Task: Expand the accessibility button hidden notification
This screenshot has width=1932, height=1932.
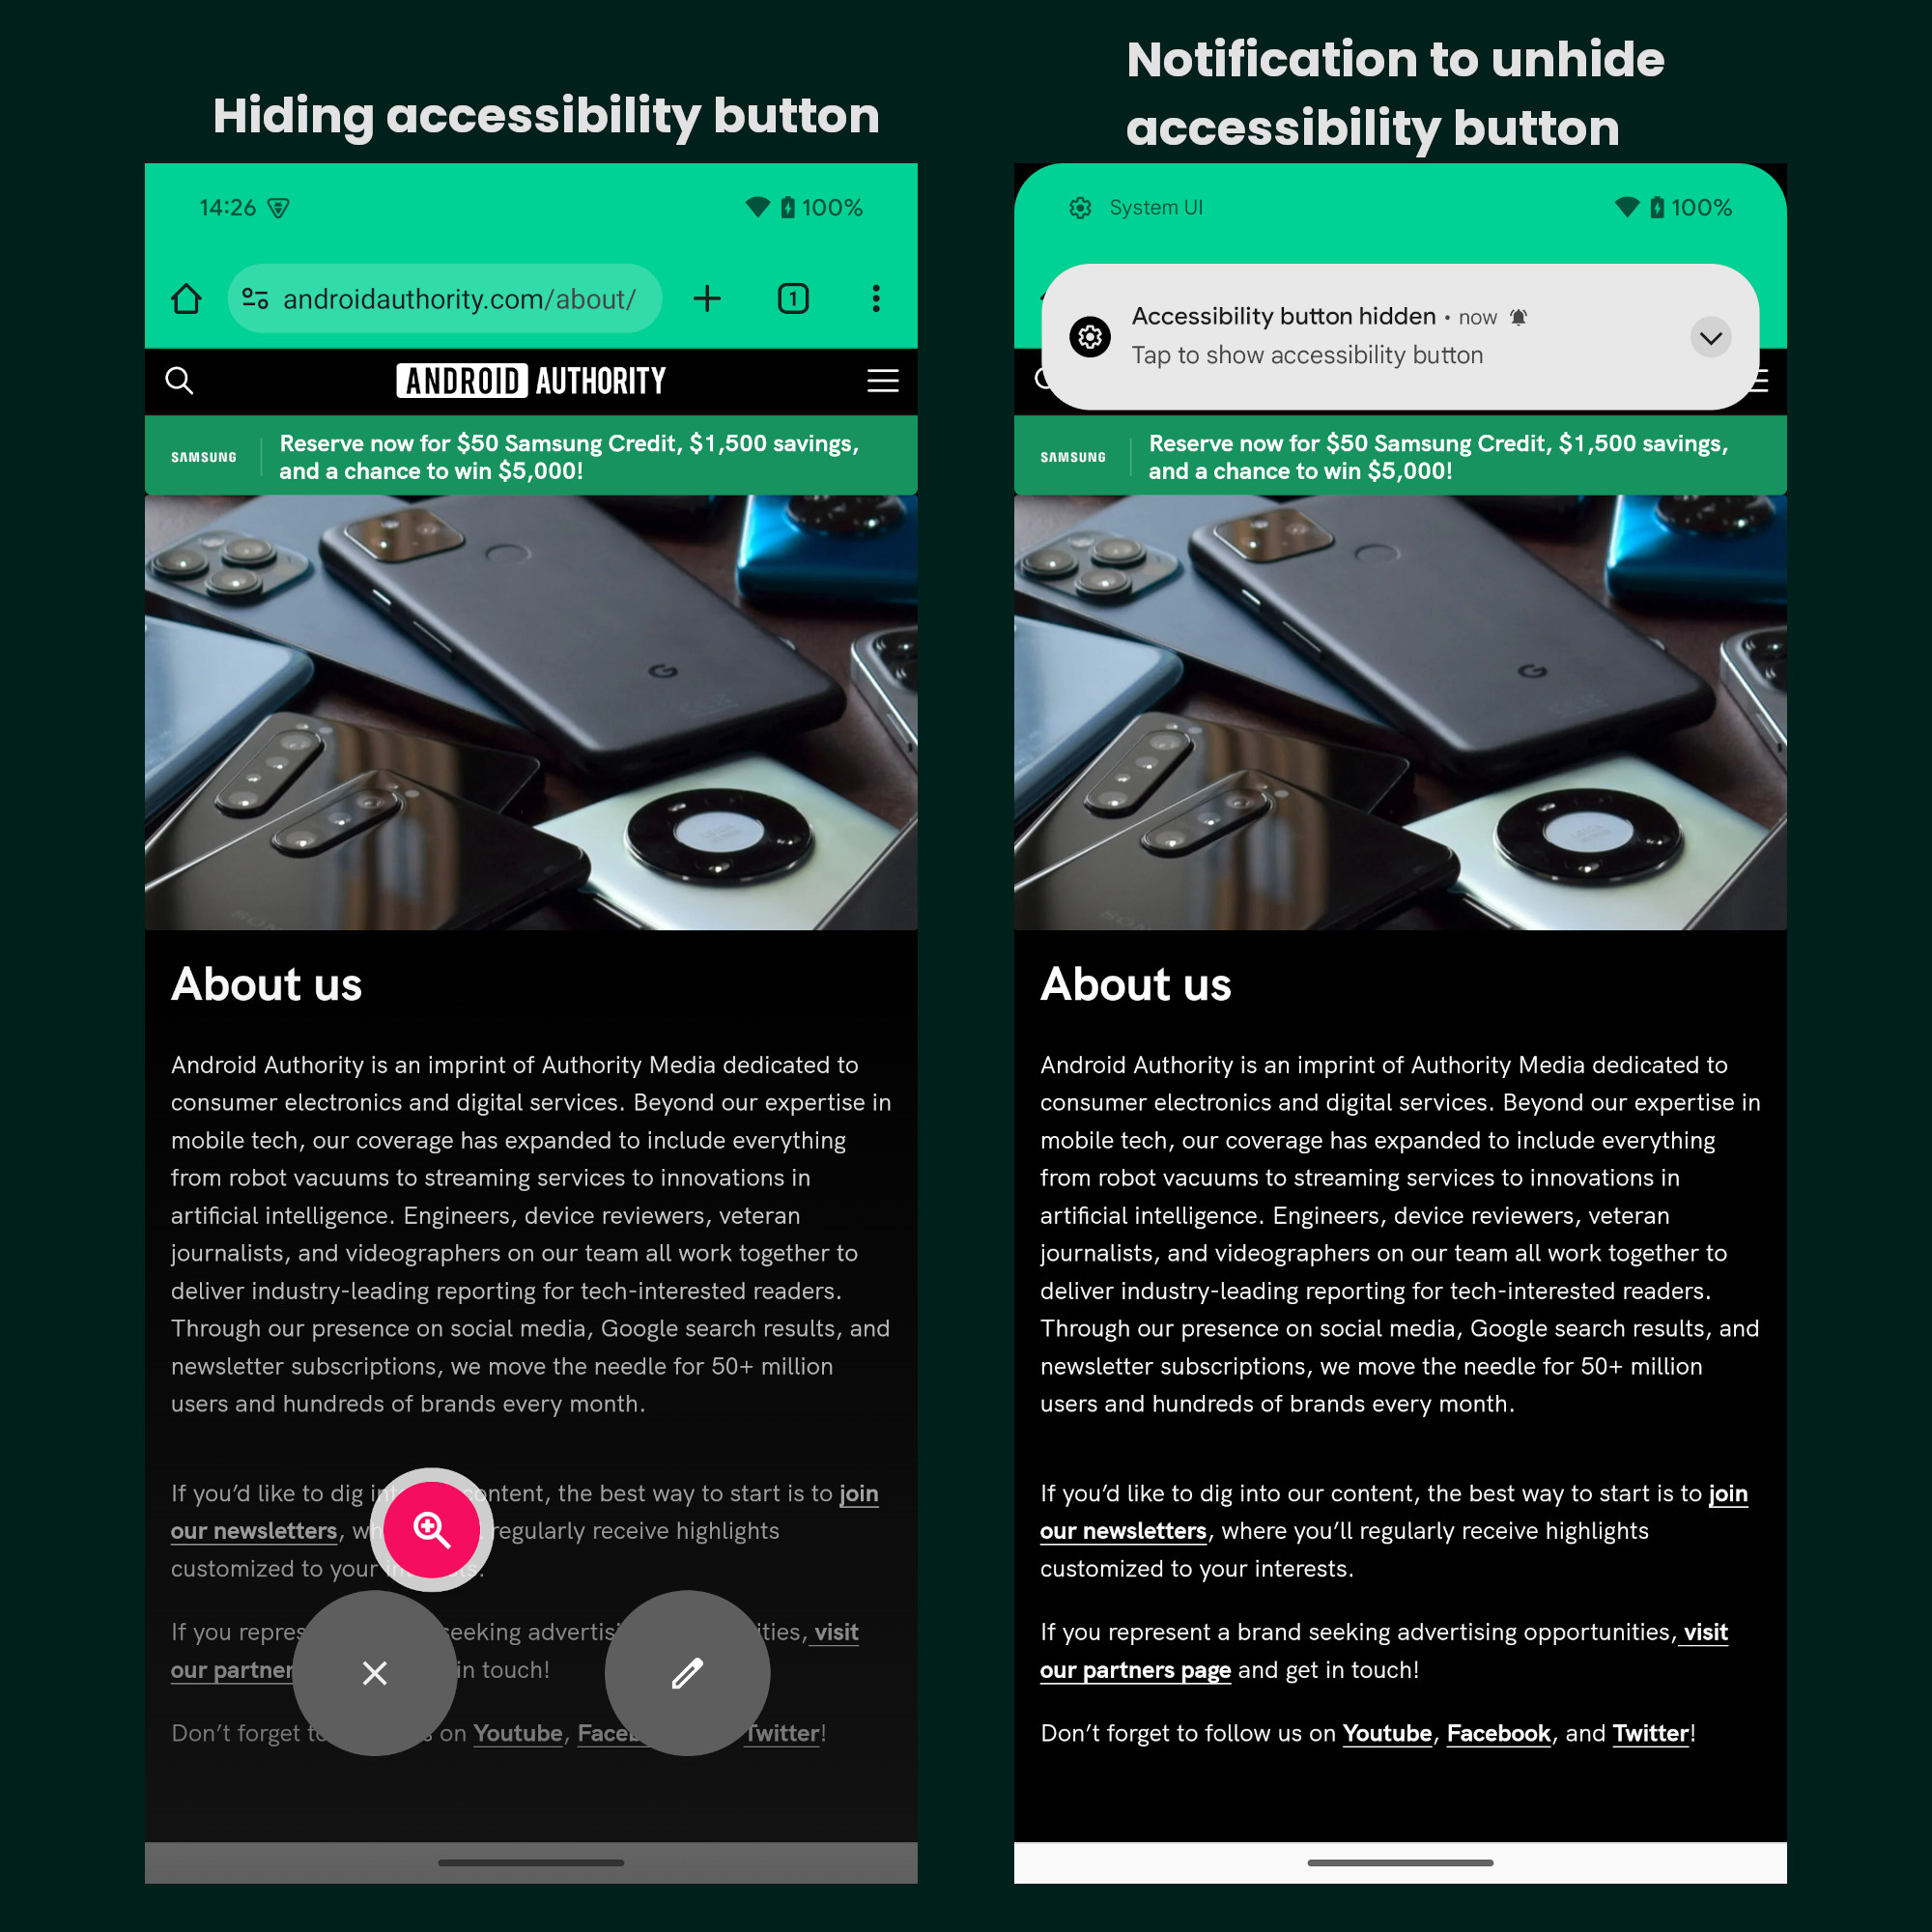Action: point(1711,336)
